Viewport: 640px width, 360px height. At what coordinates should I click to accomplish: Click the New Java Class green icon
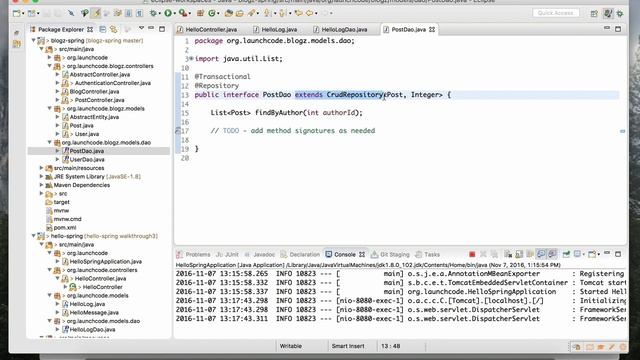[212, 13]
